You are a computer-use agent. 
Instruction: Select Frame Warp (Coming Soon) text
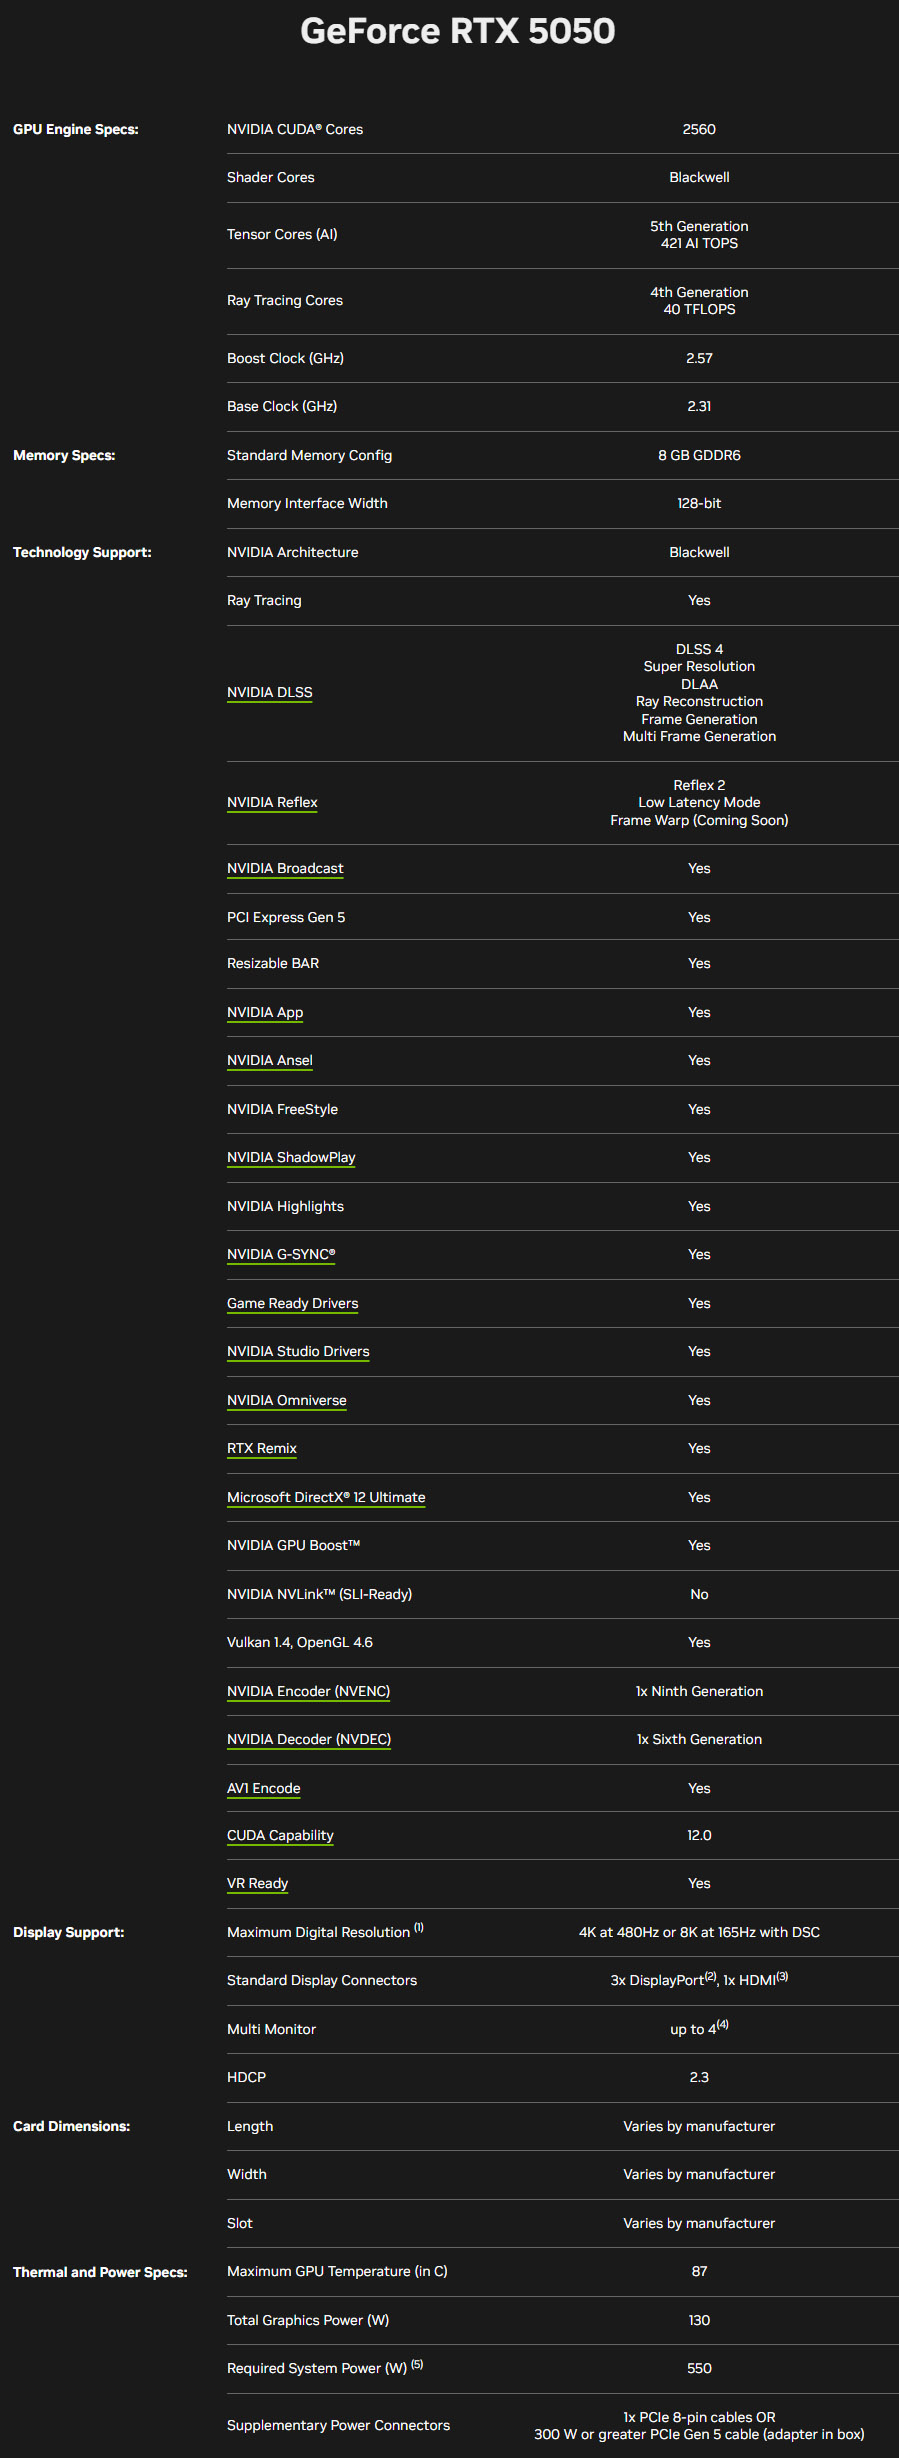(x=699, y=820)
